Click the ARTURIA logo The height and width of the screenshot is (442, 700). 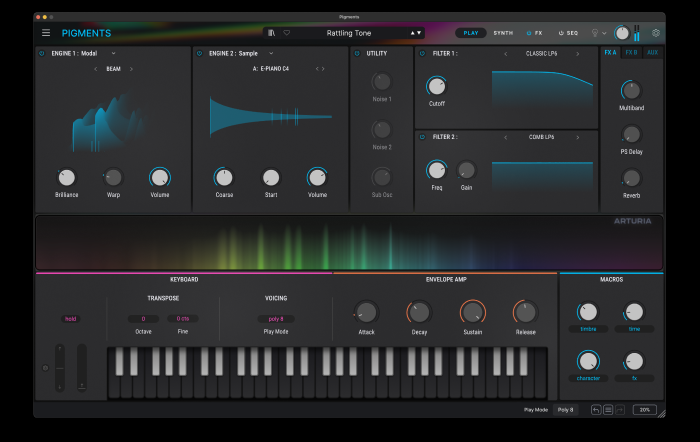click(633, 221)
